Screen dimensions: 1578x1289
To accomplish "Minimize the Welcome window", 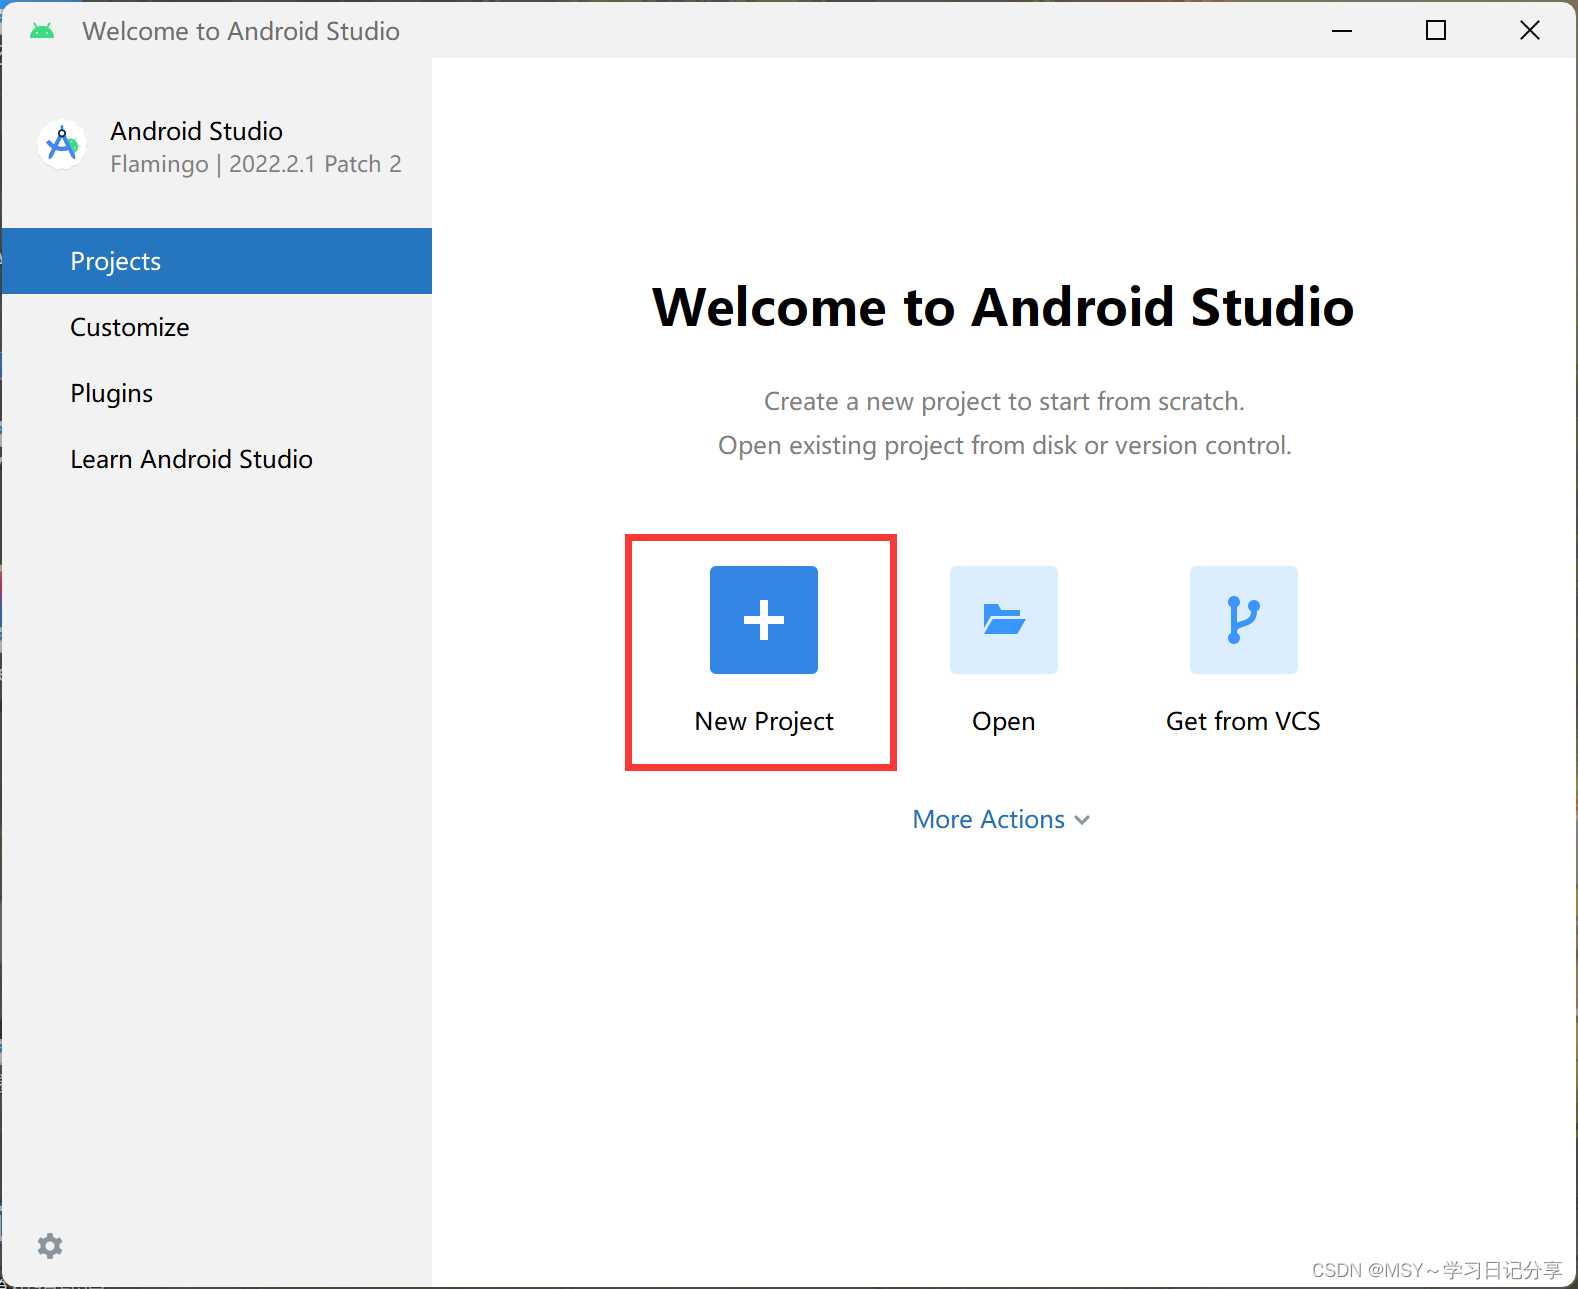I will (x=1342, y=31).
